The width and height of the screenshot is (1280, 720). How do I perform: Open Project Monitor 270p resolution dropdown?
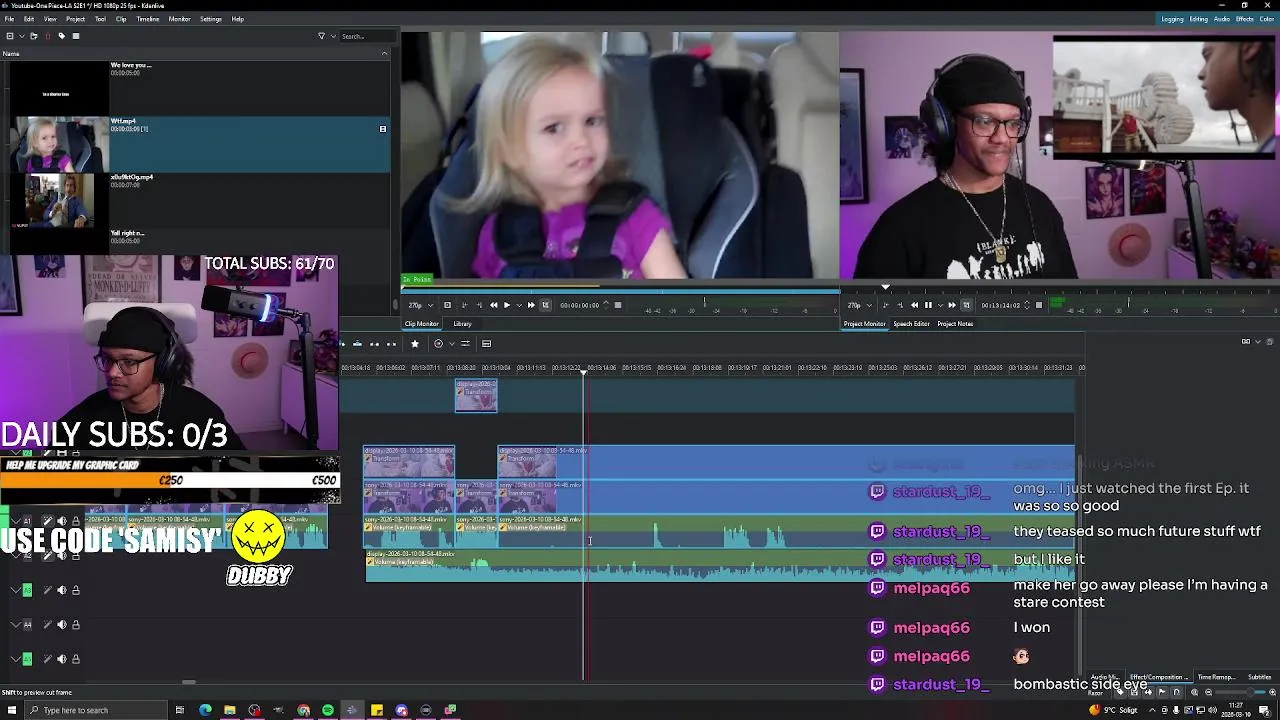[x=859, y=305]
